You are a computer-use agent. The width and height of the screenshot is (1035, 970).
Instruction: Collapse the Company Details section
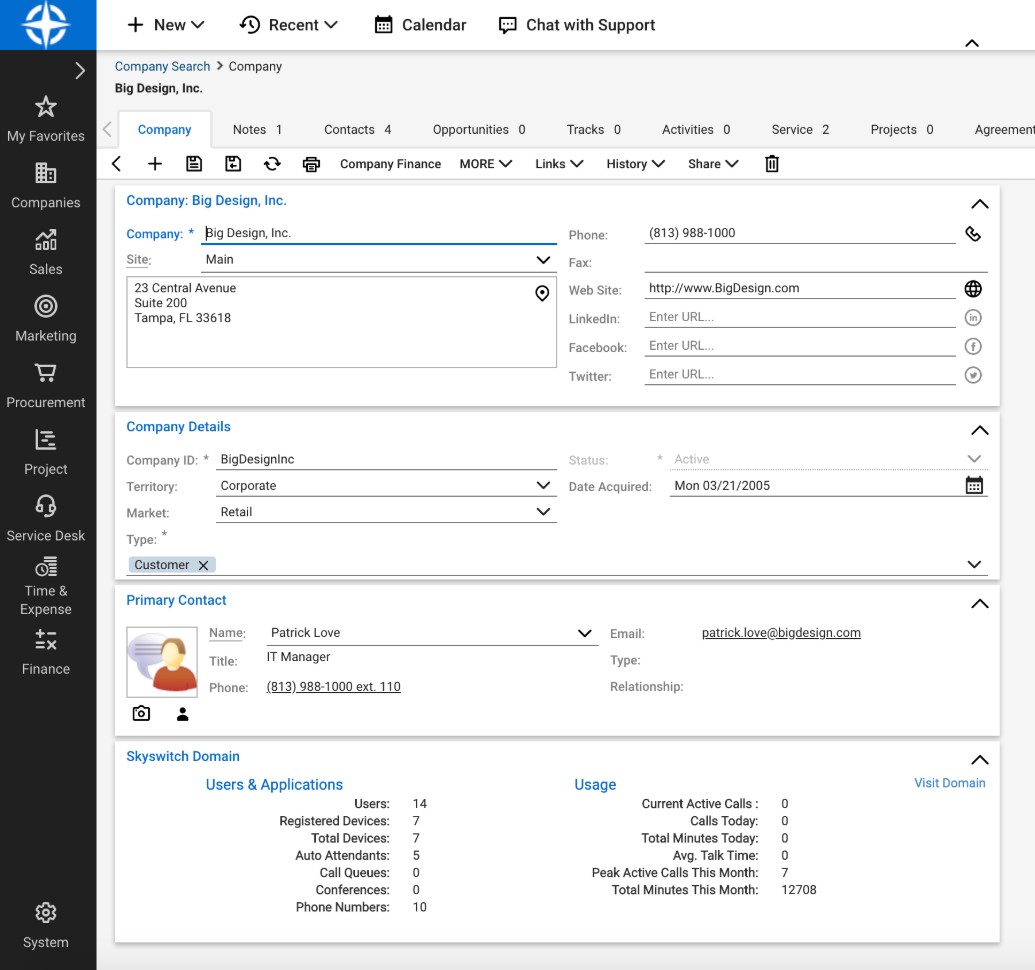[979, 431]
